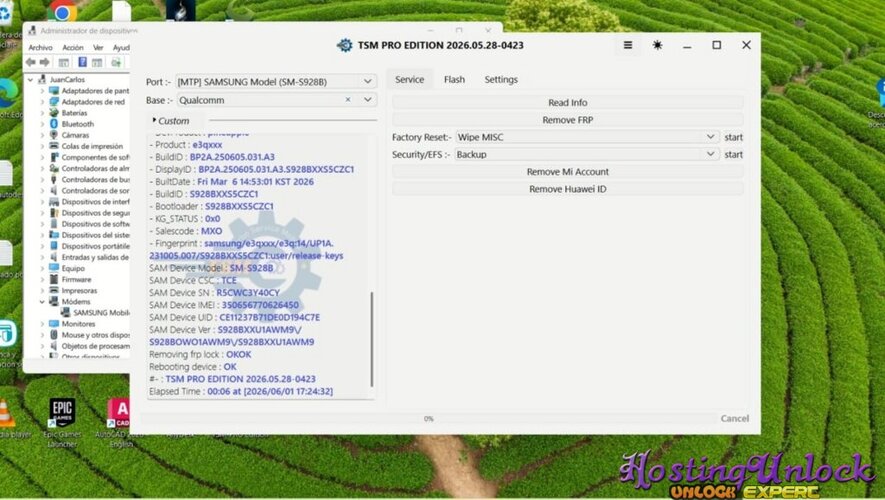Switch to the Service tab
885x500 pixels.
click(x=409, y=80)
